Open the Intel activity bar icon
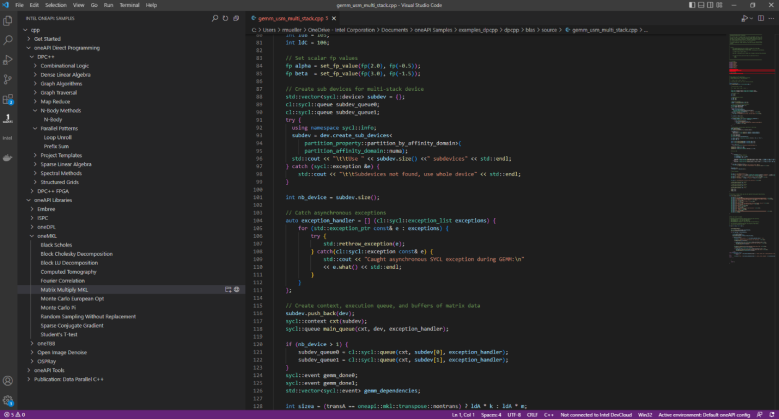This screenshot has width=779, height=419. point(8,138)
